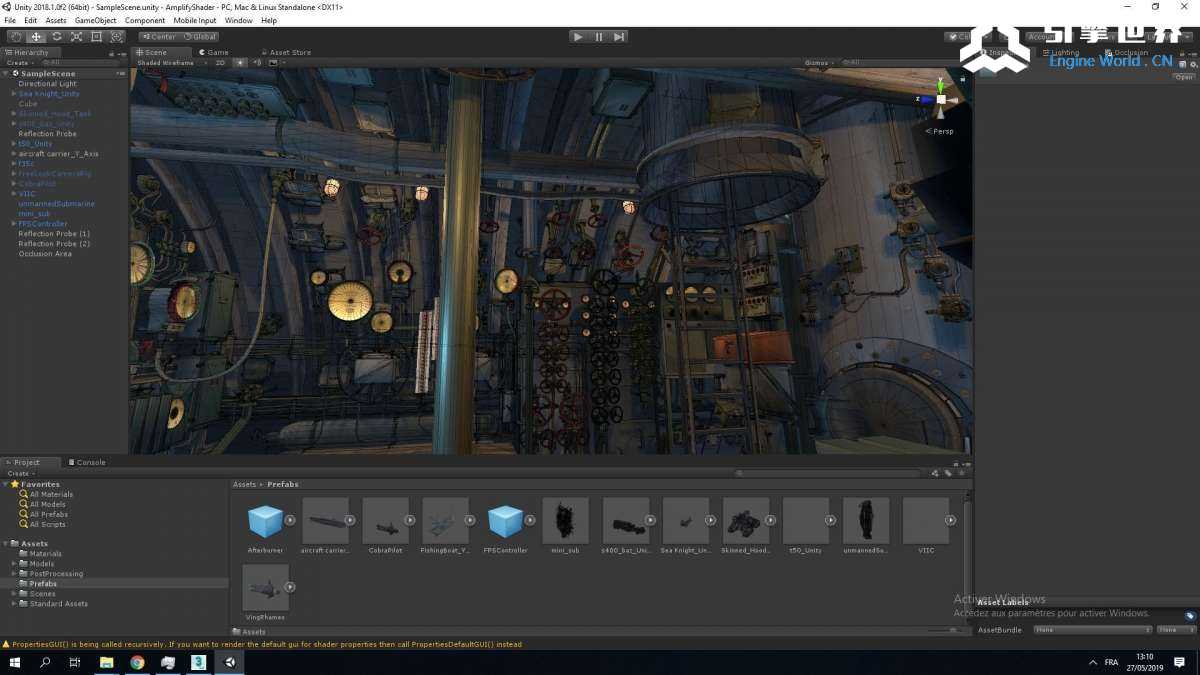Click the Project panel search field

pos(829,473)
